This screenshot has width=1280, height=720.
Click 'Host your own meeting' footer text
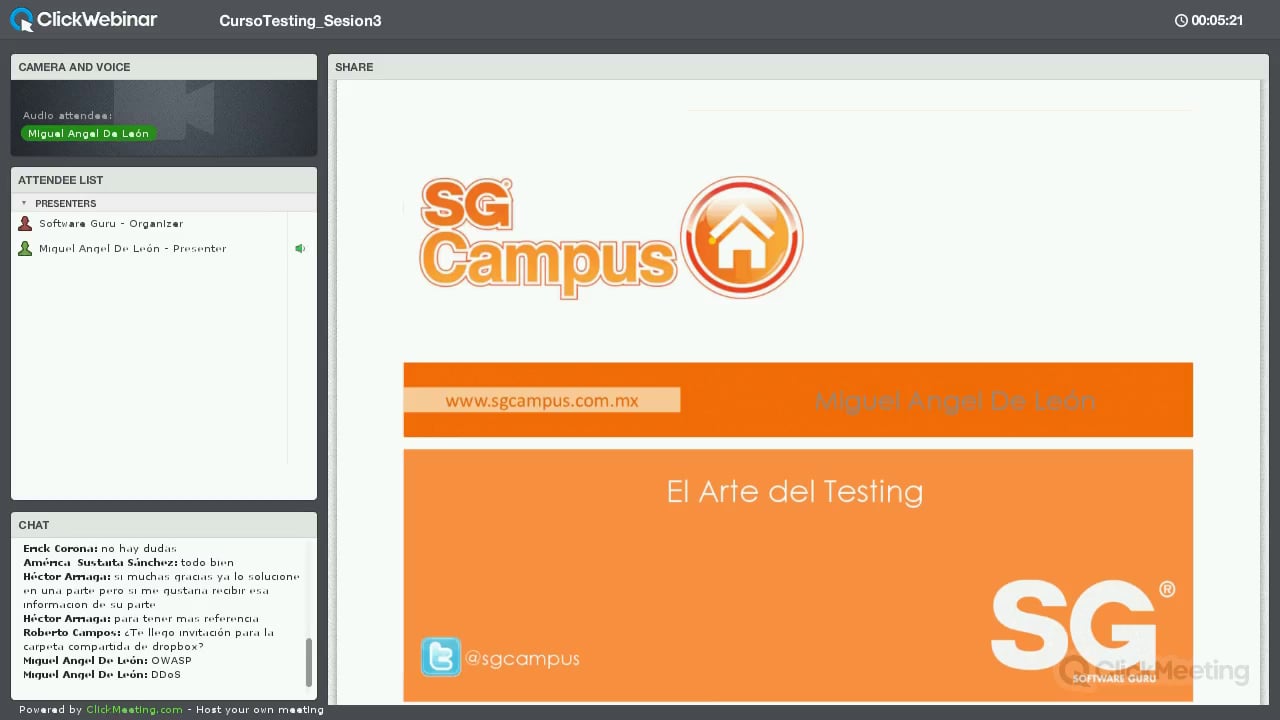pyautogui.click(x=260, y=710)
